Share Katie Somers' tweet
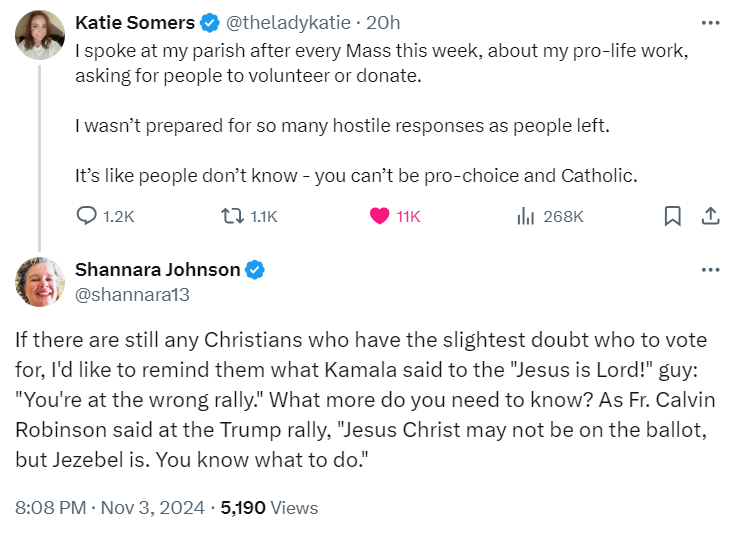The image size is (737, 533). click(709, 215)
